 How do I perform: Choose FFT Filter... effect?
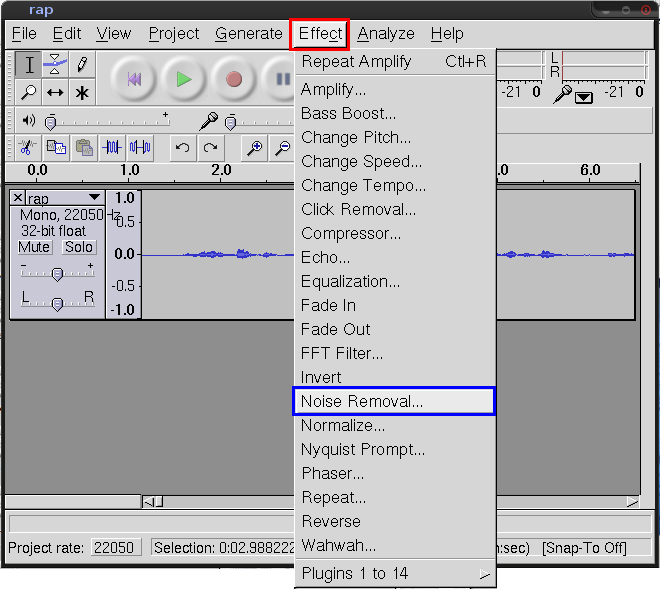(x=394, y=353)
